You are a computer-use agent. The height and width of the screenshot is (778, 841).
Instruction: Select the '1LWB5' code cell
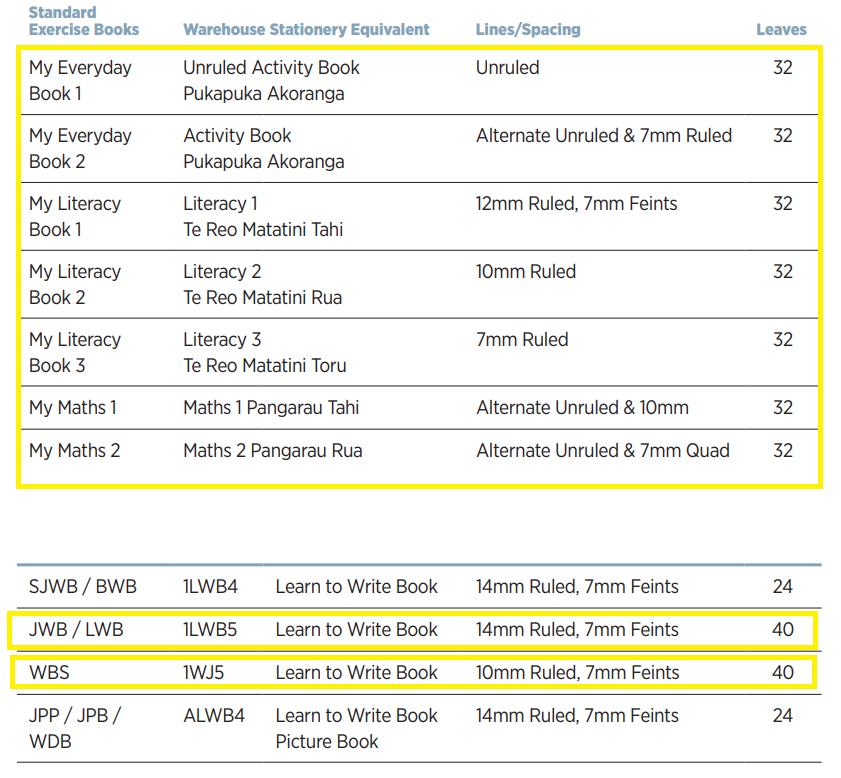pyautogui.click(x=210, y=629)
